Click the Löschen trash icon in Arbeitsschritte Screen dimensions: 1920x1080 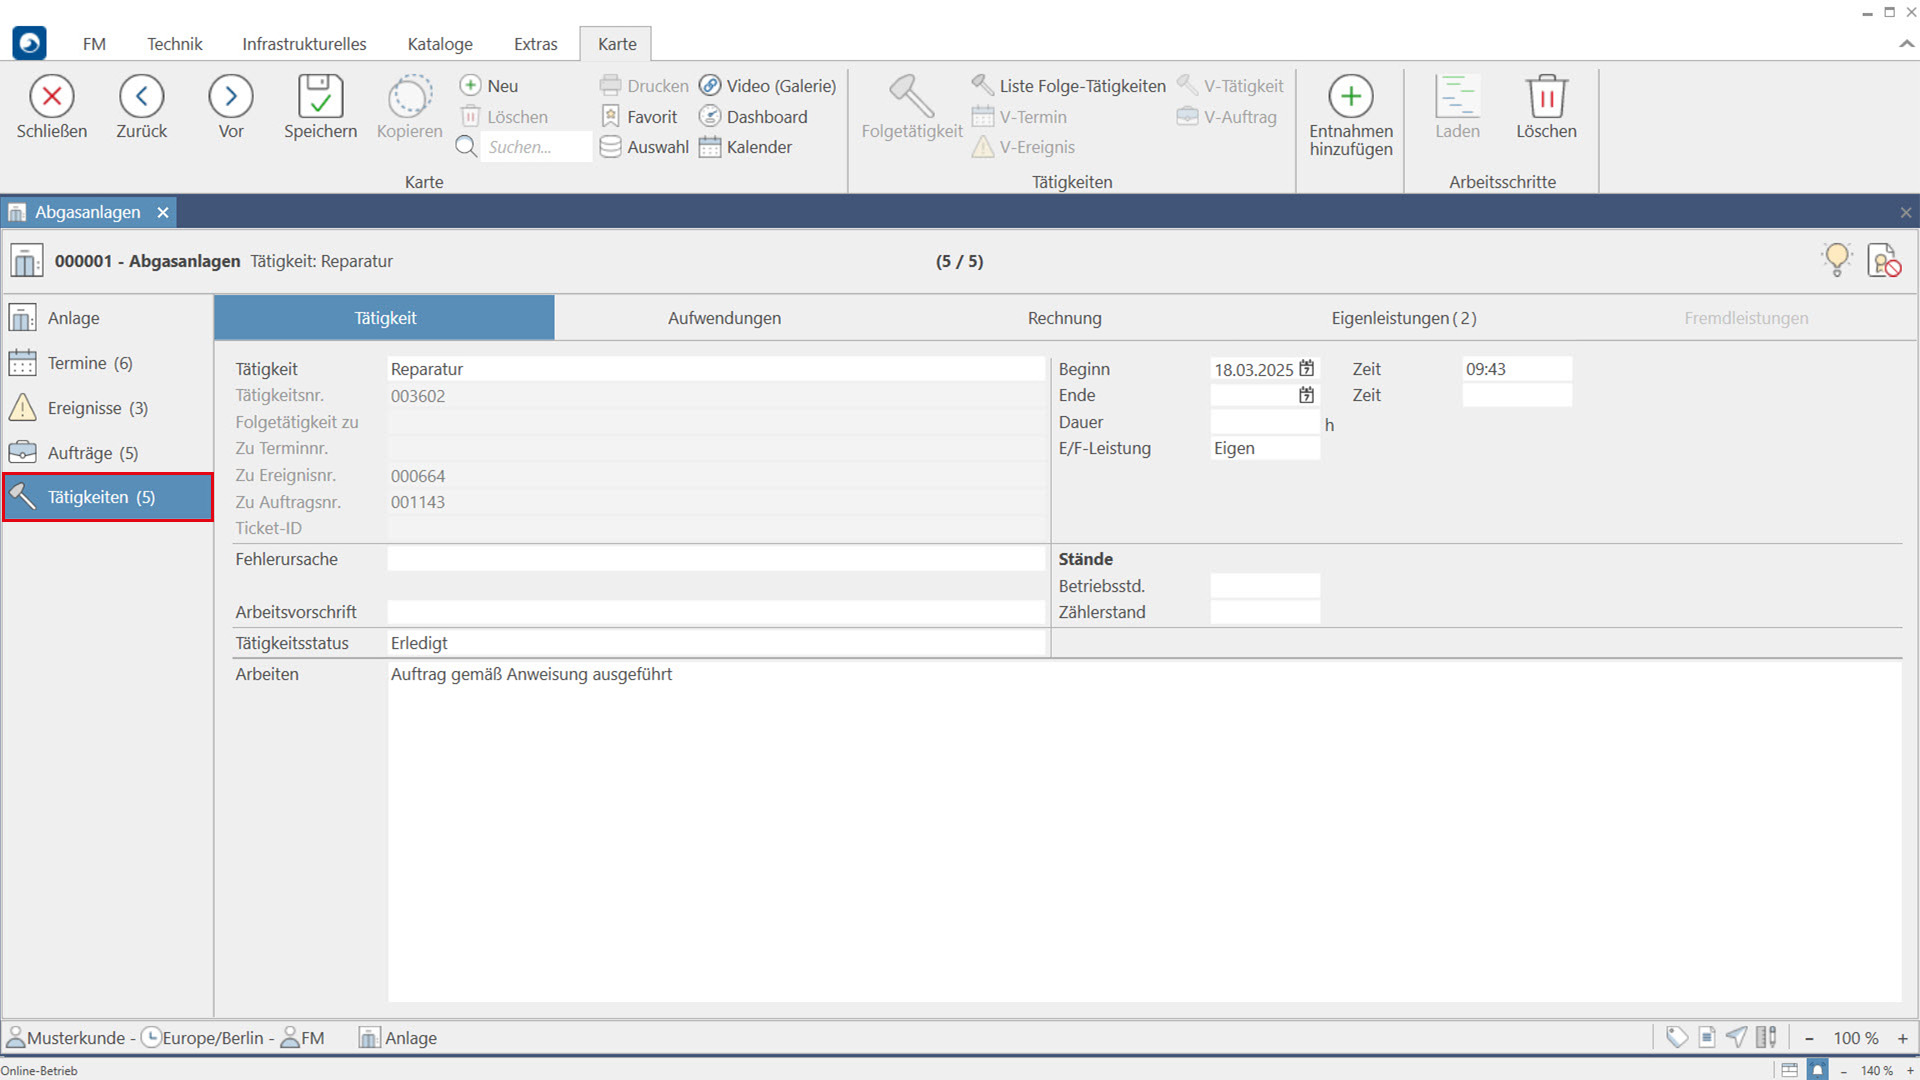(1545, 97)
